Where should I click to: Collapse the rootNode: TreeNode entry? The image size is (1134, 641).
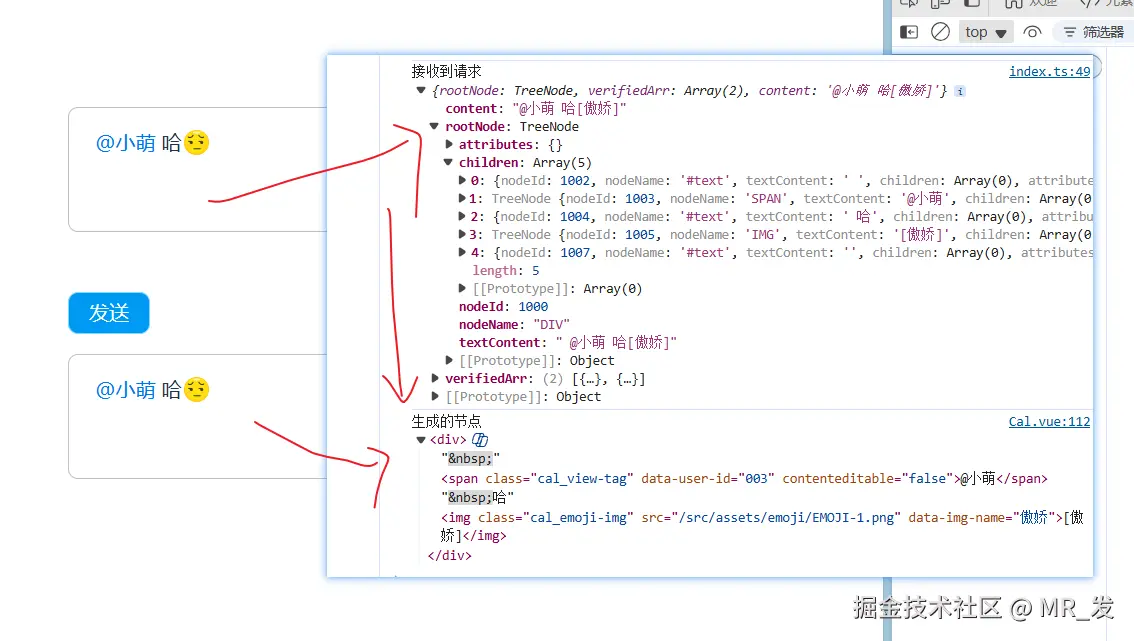tap(434, 126)
